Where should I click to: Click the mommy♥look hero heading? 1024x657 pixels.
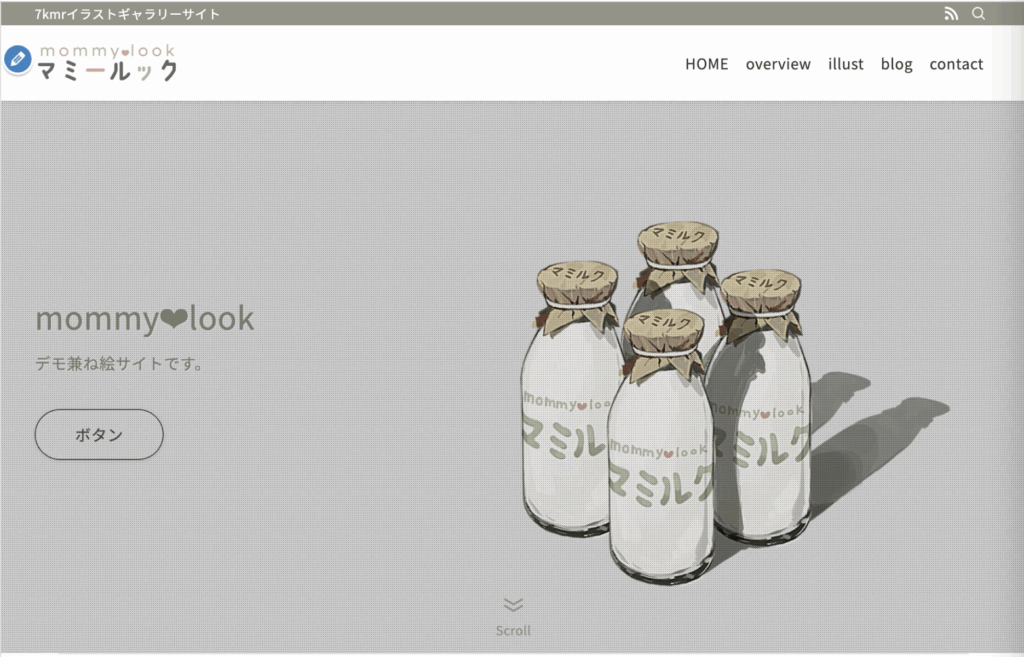(144, 319)
